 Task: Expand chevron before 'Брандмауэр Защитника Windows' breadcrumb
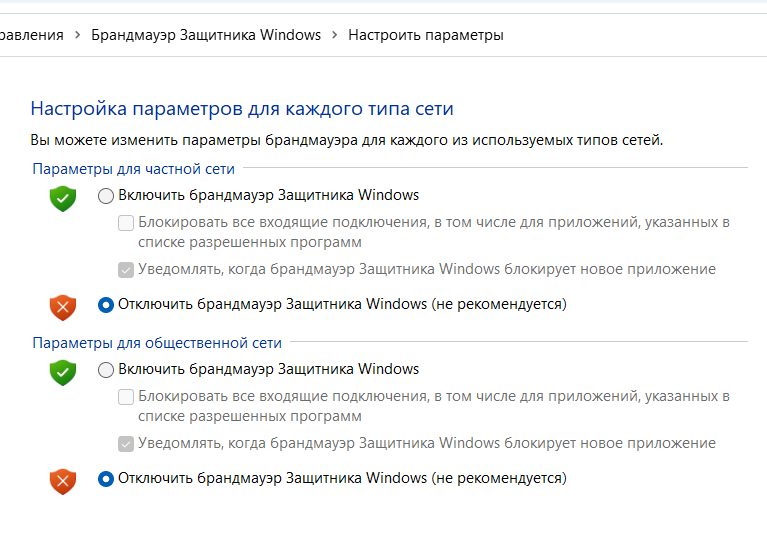coord(77,35)
